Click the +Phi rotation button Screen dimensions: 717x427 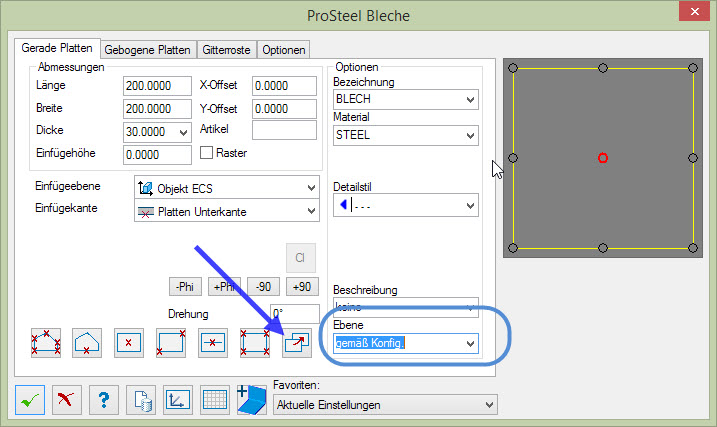point(224,287)
